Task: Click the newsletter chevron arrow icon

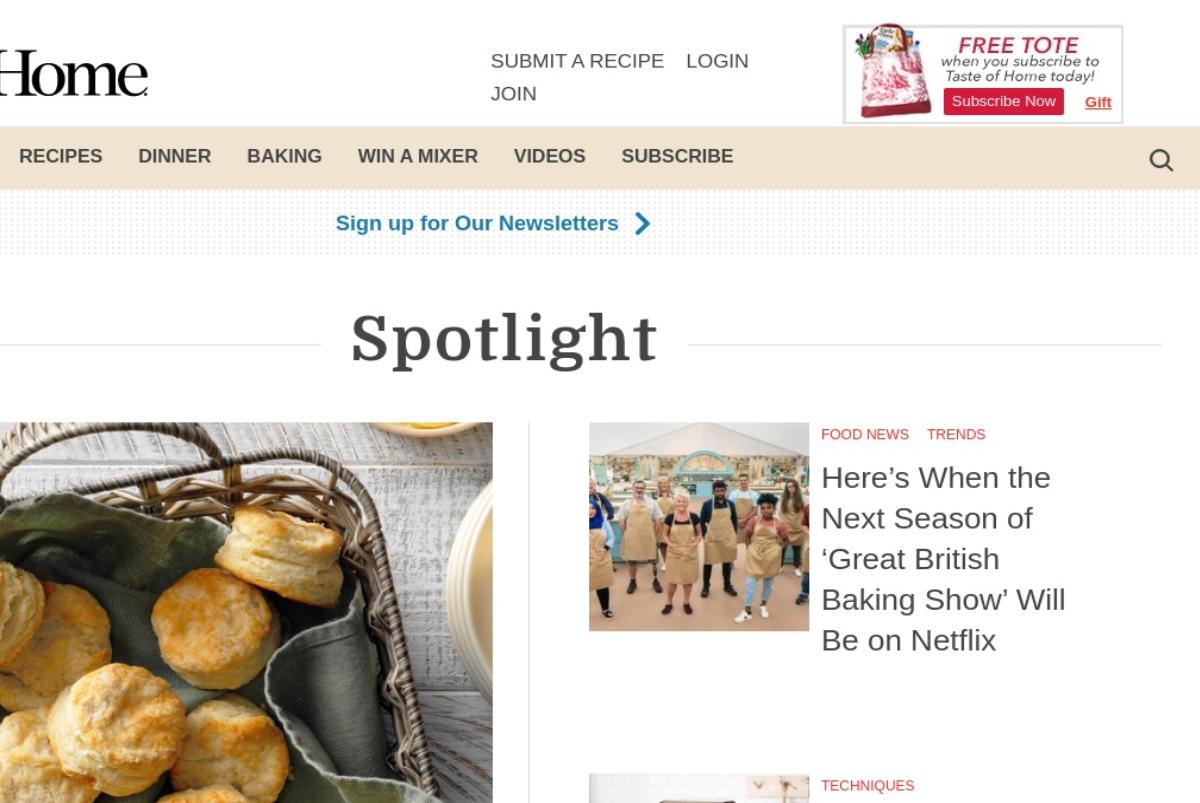Action: pyautogui.click(x=643, y=223)
